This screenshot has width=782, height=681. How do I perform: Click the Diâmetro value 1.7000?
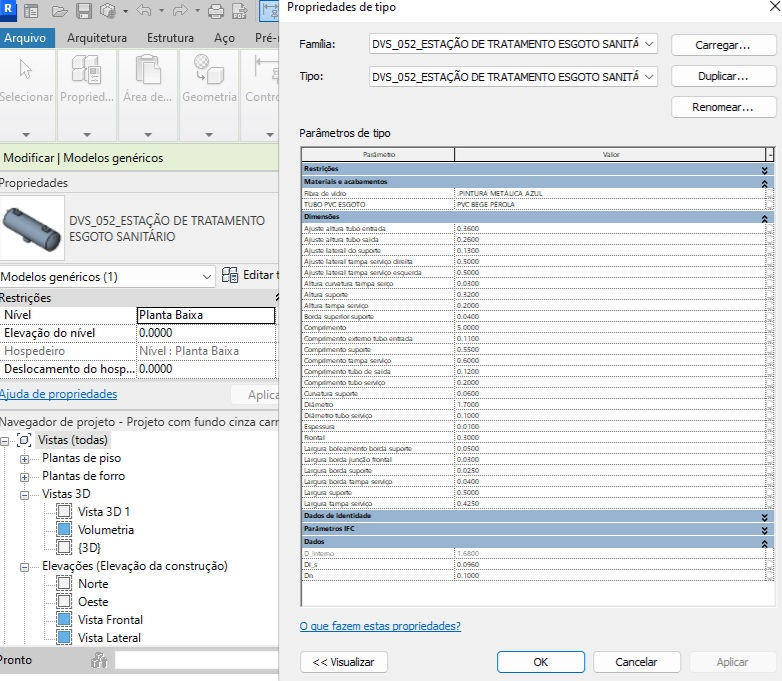(x=610, y=405)
